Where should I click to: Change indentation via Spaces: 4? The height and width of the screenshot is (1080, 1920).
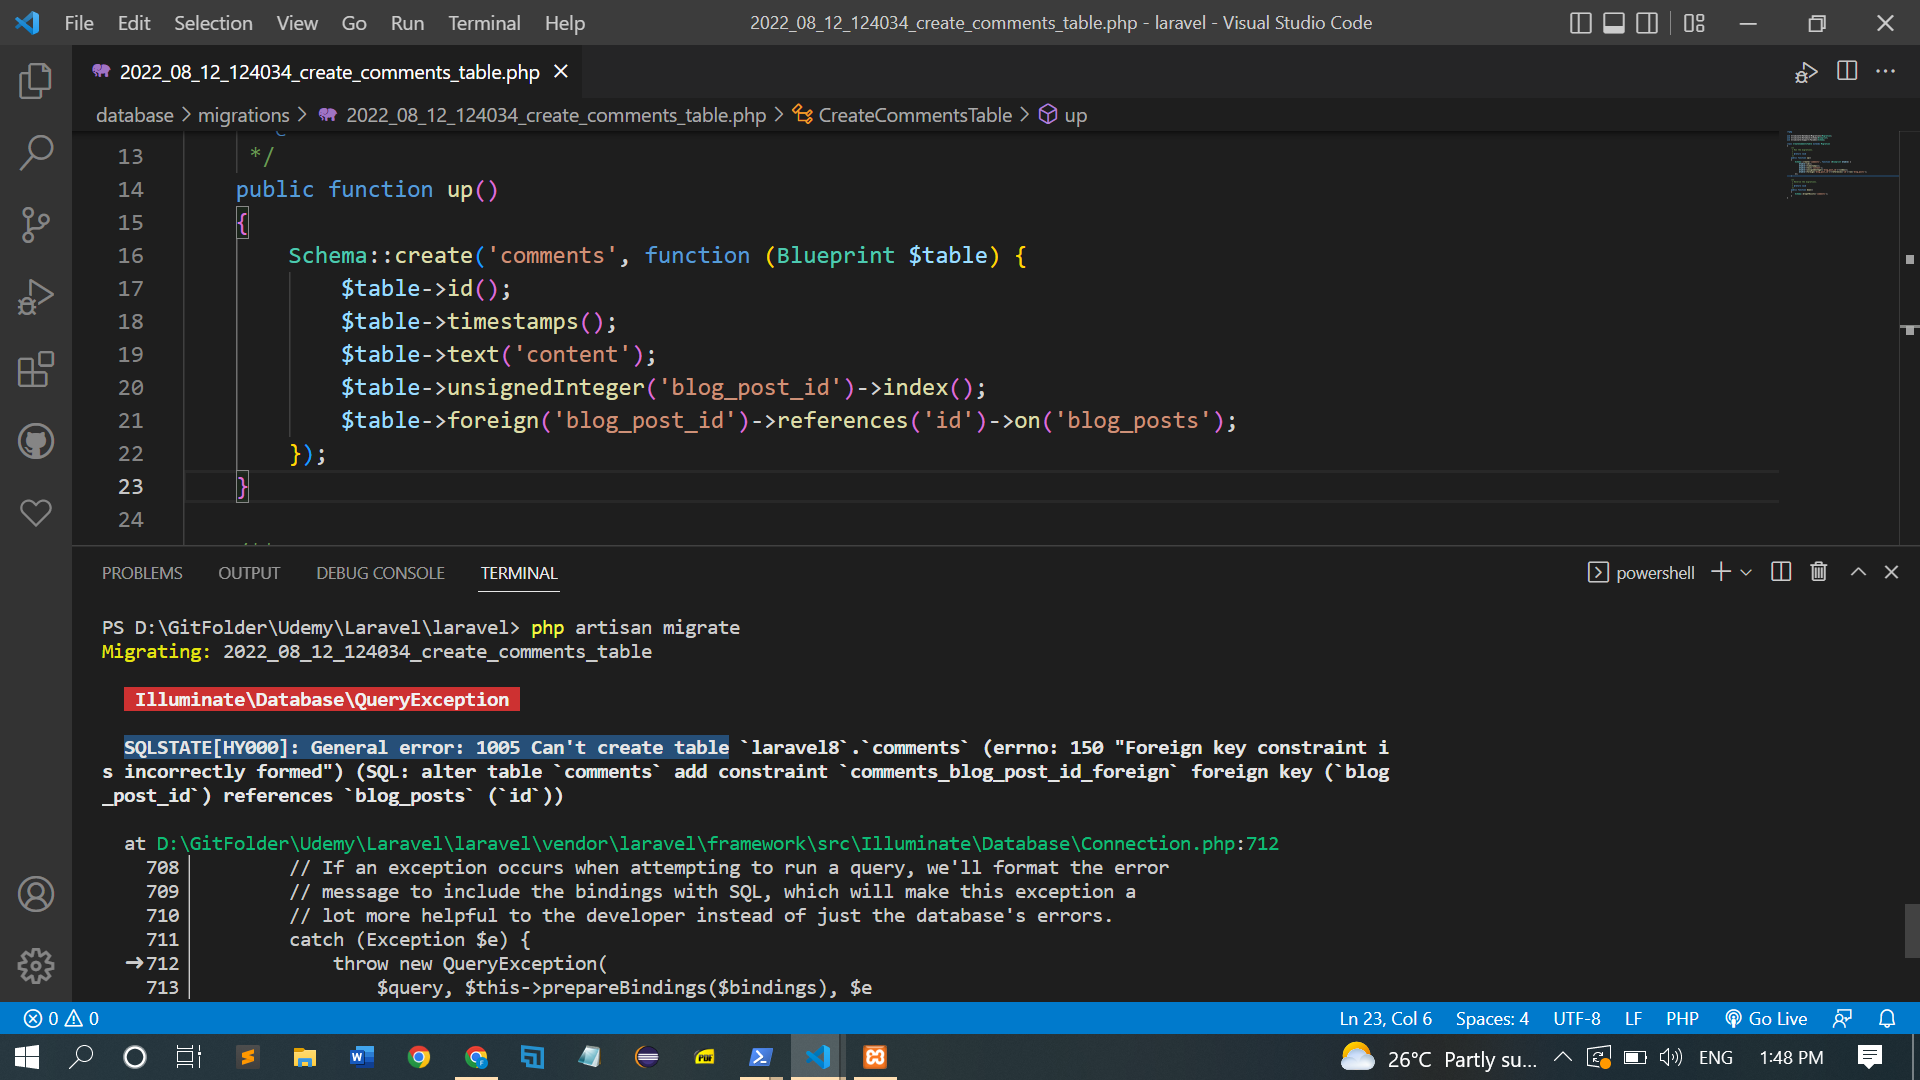tap(1492, 1018)
